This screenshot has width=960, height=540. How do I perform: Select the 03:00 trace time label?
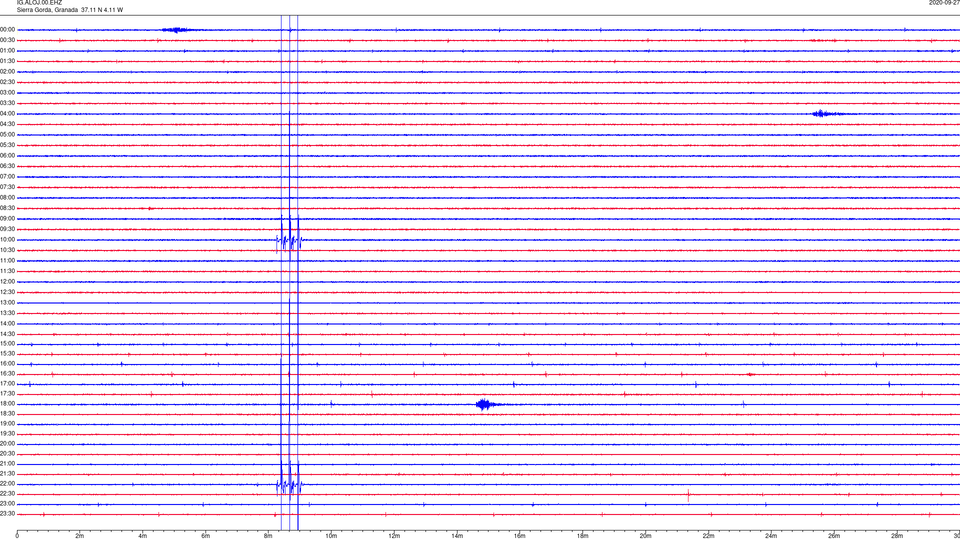pyautogui.click(x=8, y=92)
